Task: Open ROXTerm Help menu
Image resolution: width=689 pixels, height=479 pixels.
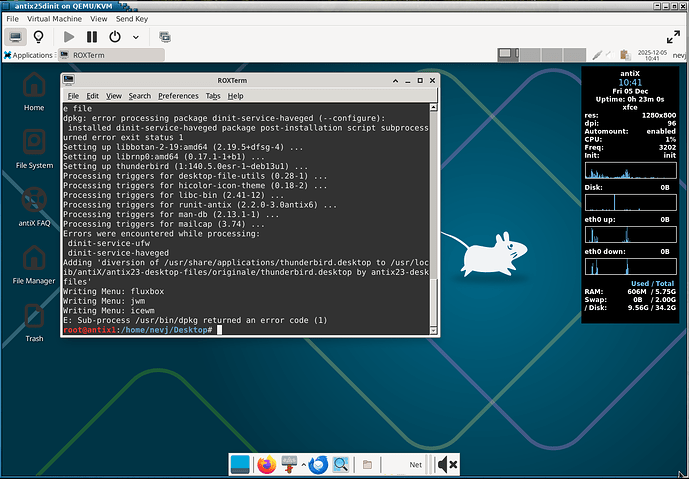Action: [235, 96]
